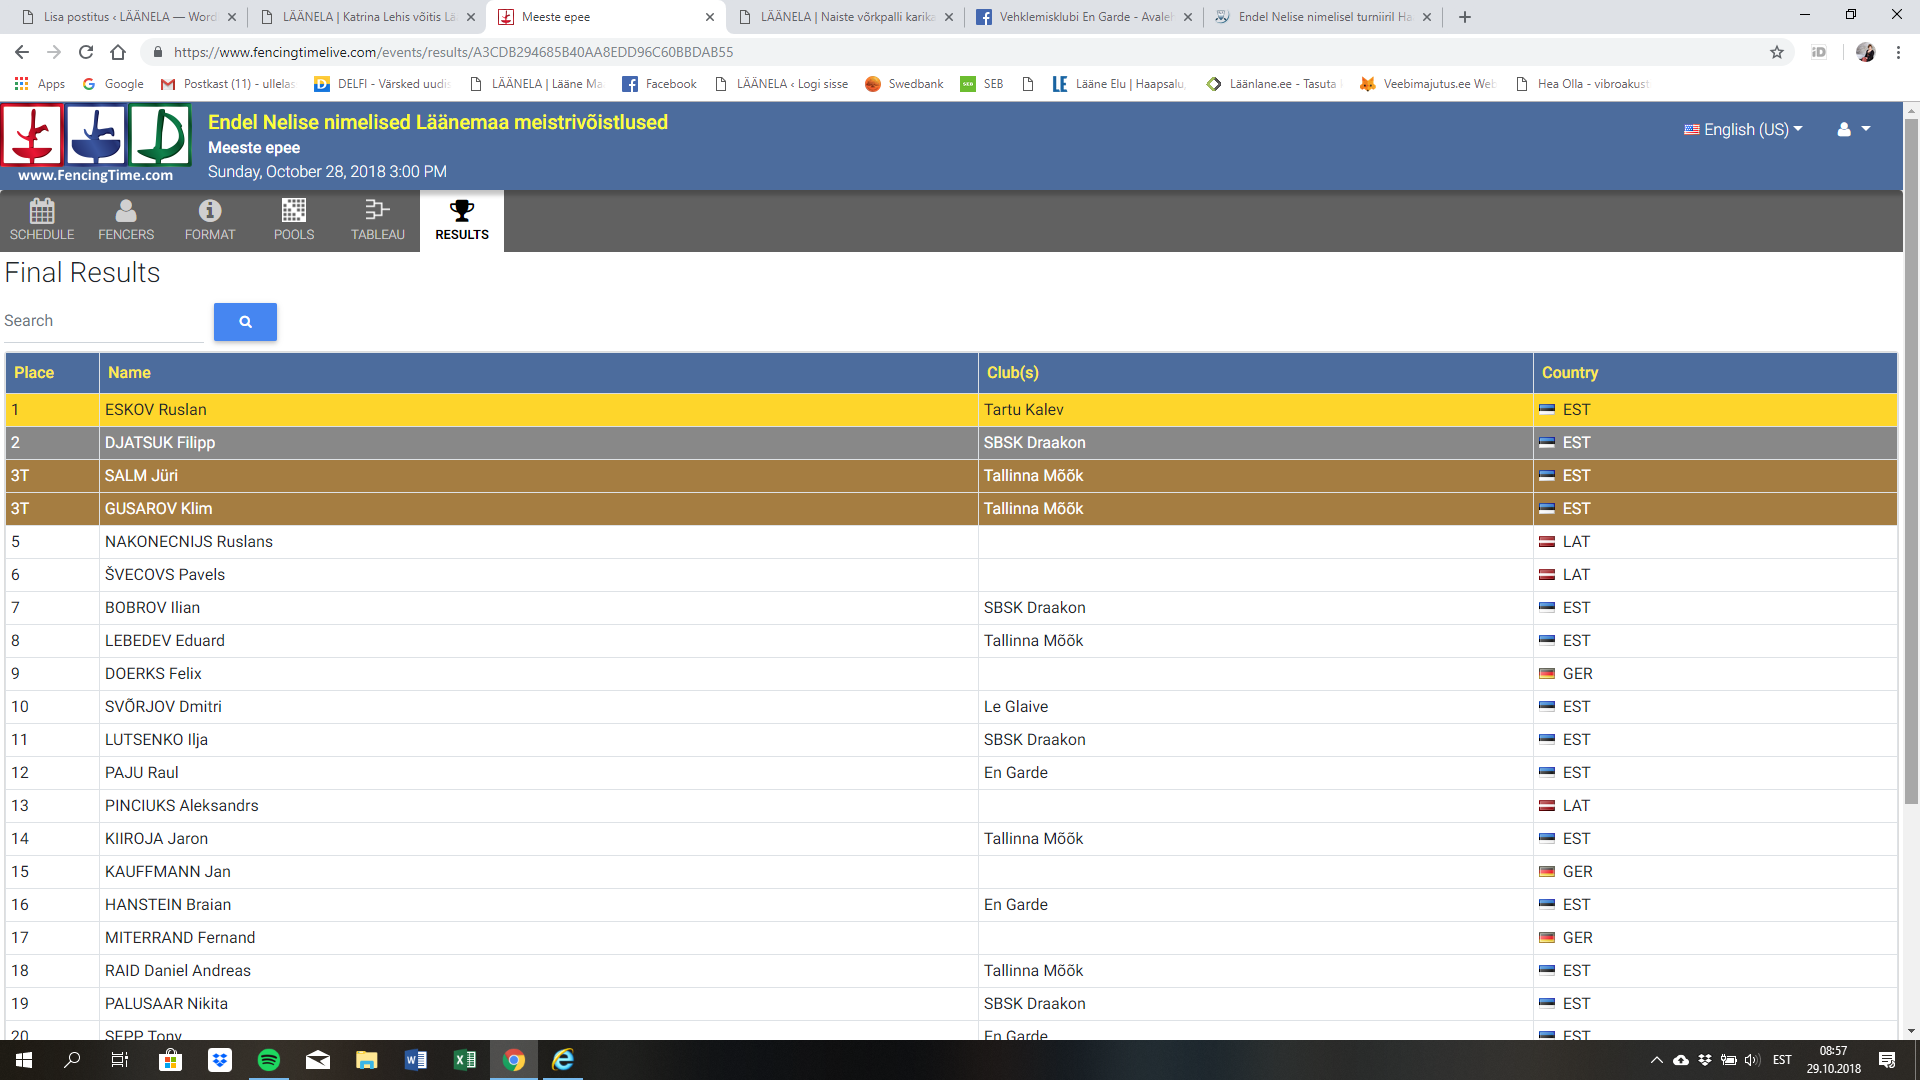Open the Facebook bookmark

coord(659,84)
